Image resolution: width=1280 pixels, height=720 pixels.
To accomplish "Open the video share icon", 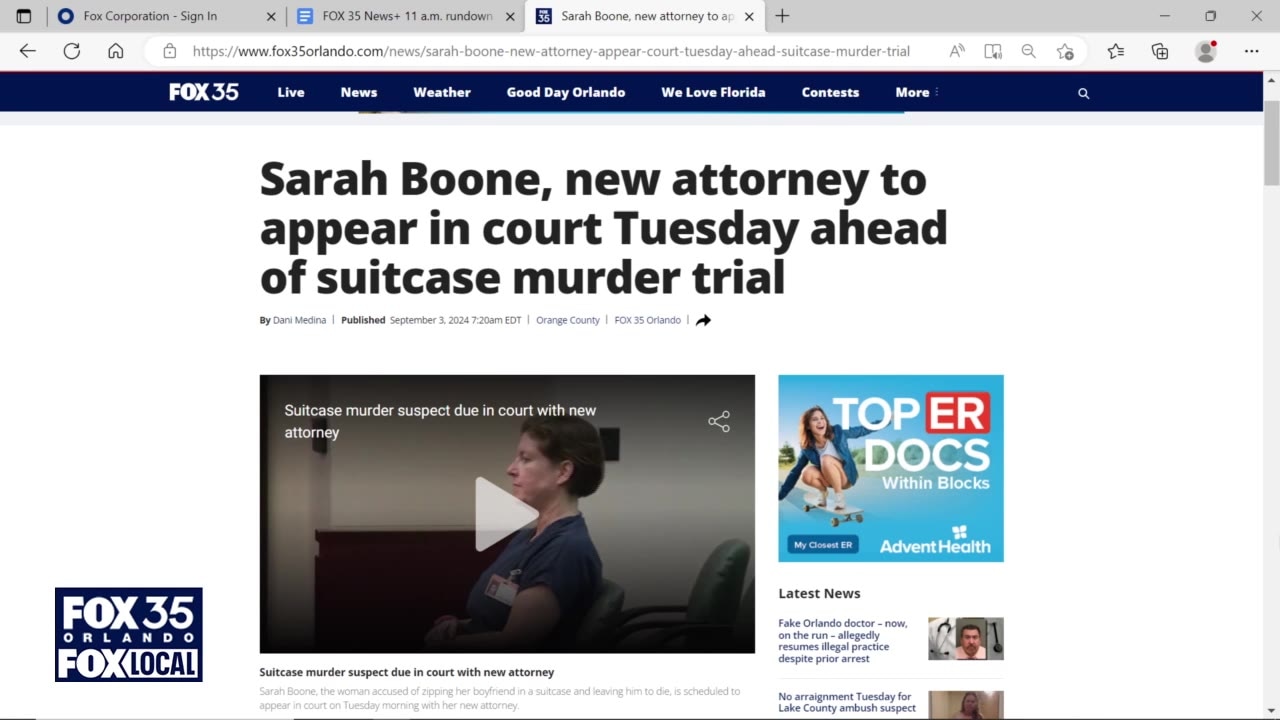I will pos(719,421).
